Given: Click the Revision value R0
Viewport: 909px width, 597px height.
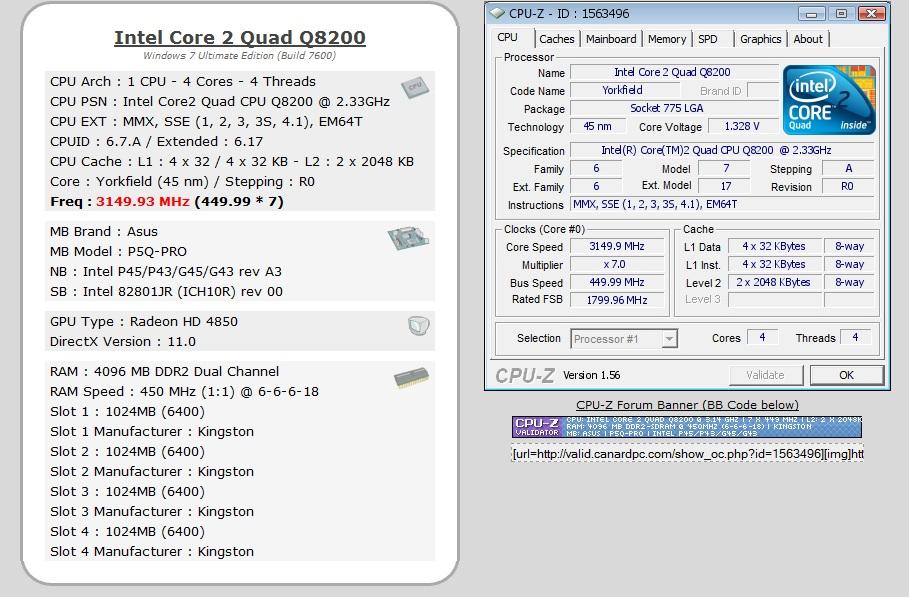Looking at the screenshot, I should pyautogui.click(x=848, y=187).
